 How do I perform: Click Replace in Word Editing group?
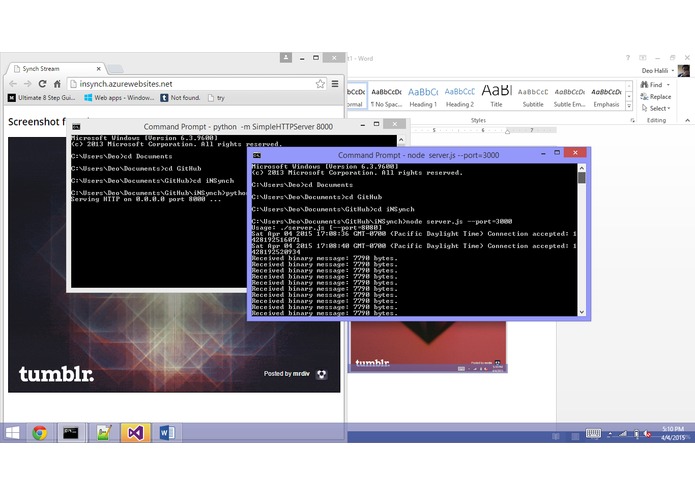656,97
